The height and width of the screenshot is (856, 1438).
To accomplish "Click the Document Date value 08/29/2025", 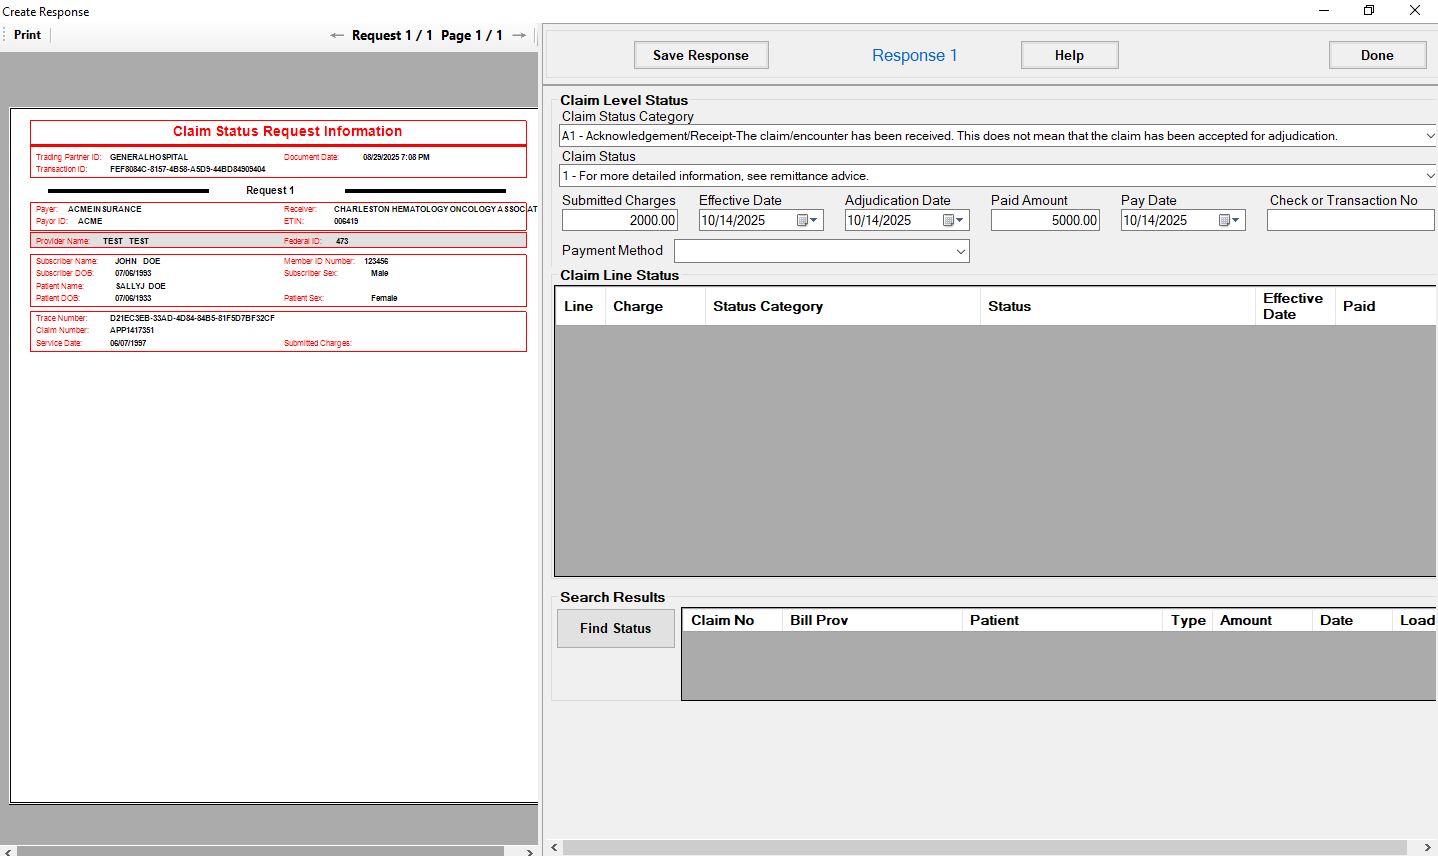I will coord(396,157).
